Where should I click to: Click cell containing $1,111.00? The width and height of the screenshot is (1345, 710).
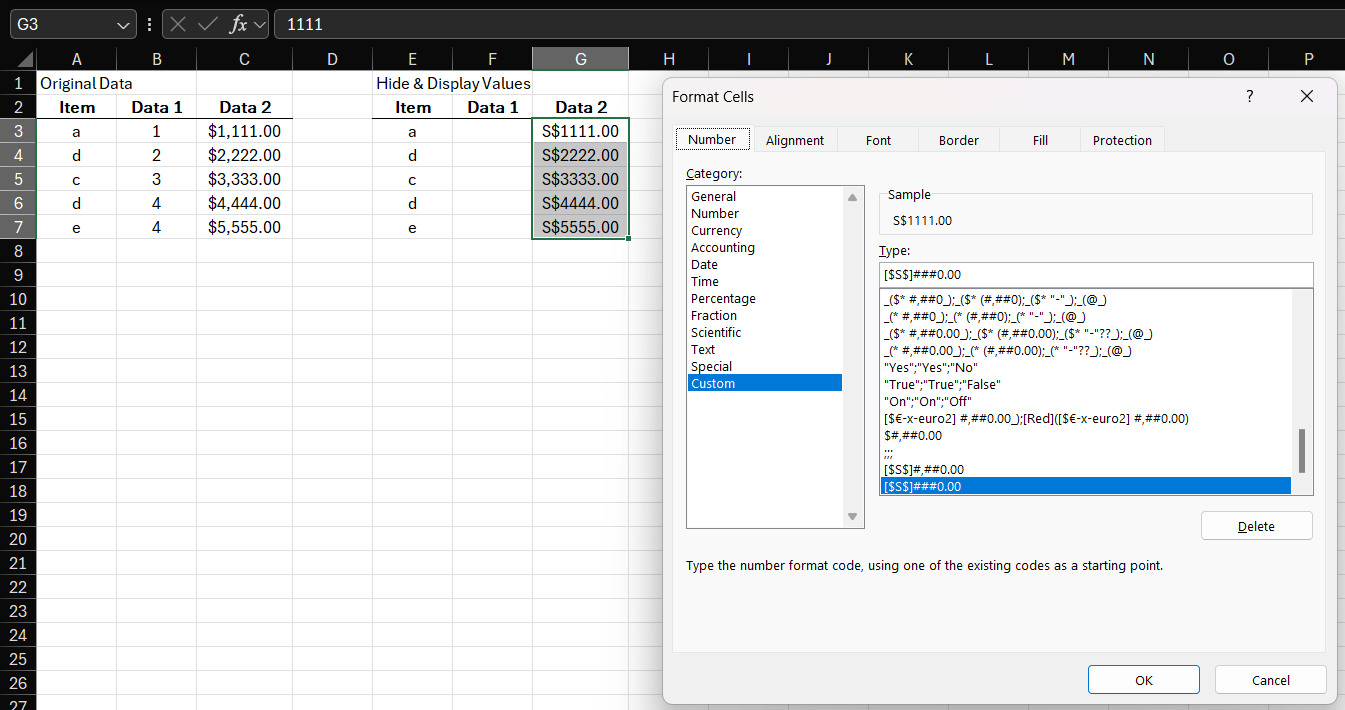click(x=245, y=131)
